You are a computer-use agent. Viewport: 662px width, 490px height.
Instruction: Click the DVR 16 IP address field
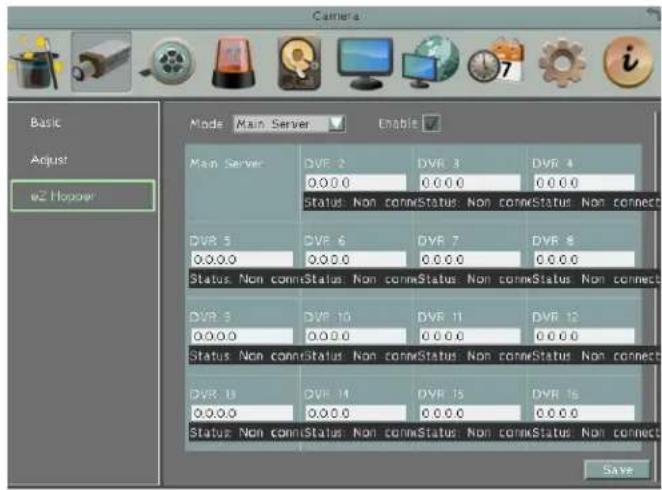click(x=584, y=413)
